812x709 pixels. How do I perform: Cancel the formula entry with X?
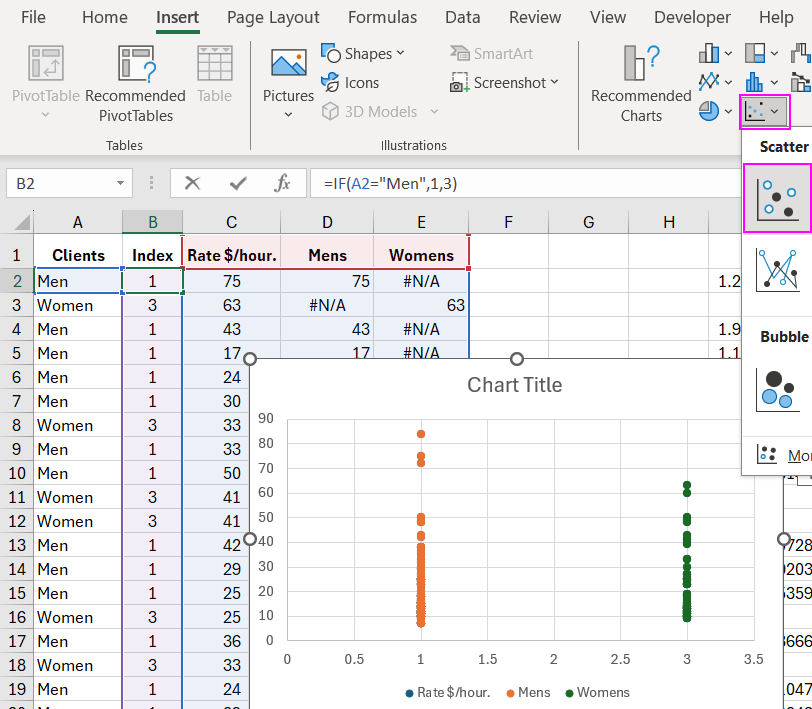tap(193, 183)
